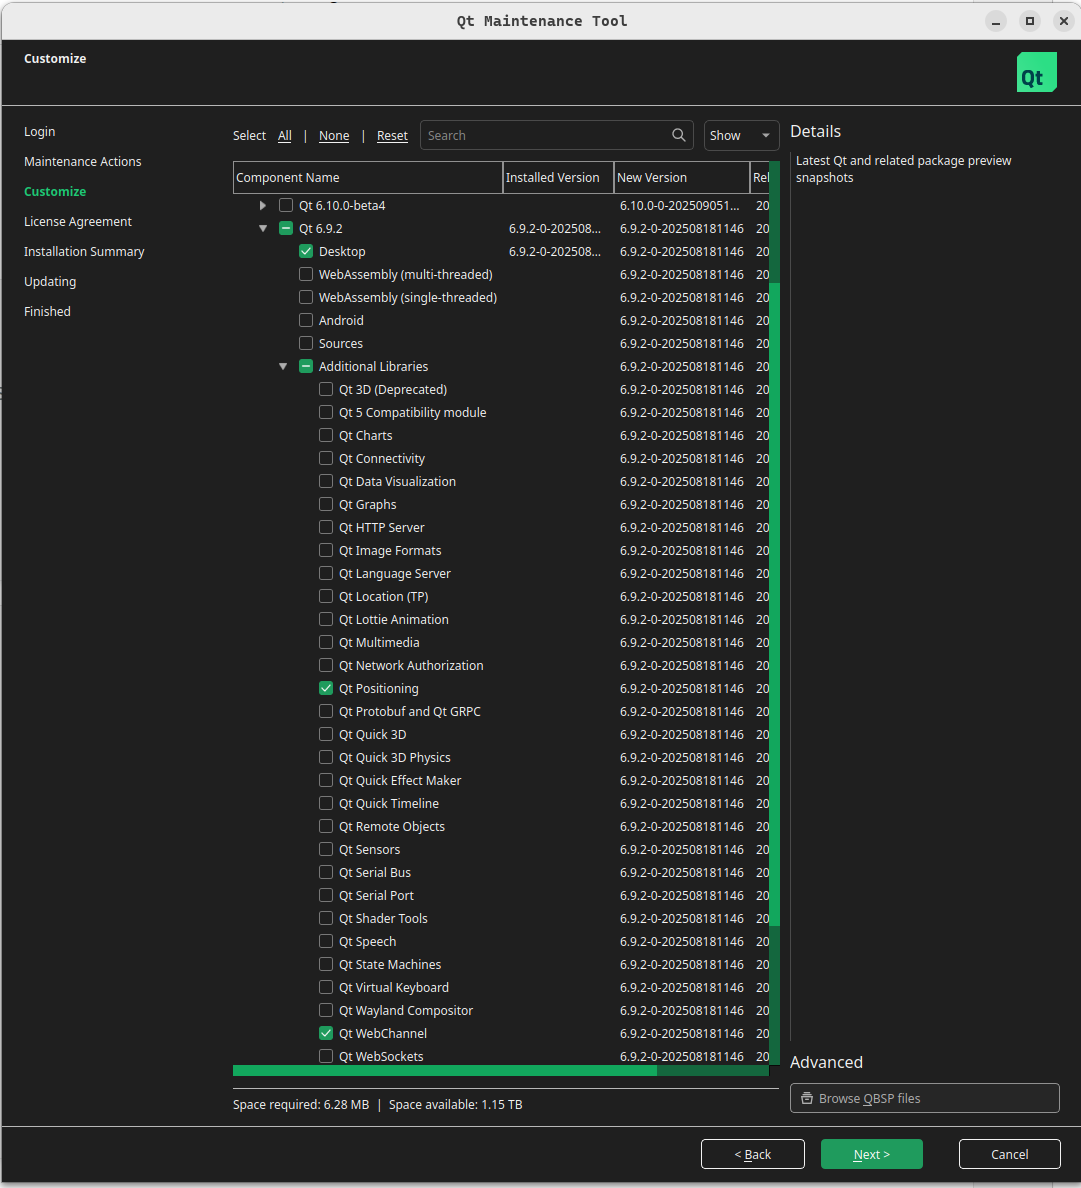Select the Qt Virtual Keyboard row

(x=501, y=987)
